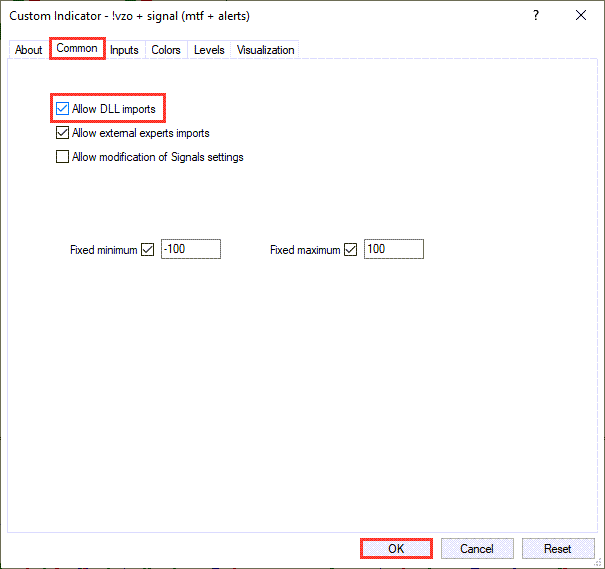Uncheck Allow DLL imports checkbox

[x=62, y=109]
